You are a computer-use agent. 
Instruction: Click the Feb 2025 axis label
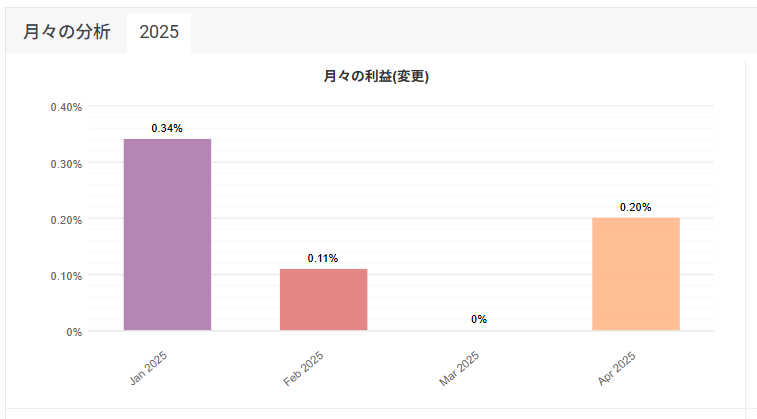pyautogui.click(x=303, y=369)
